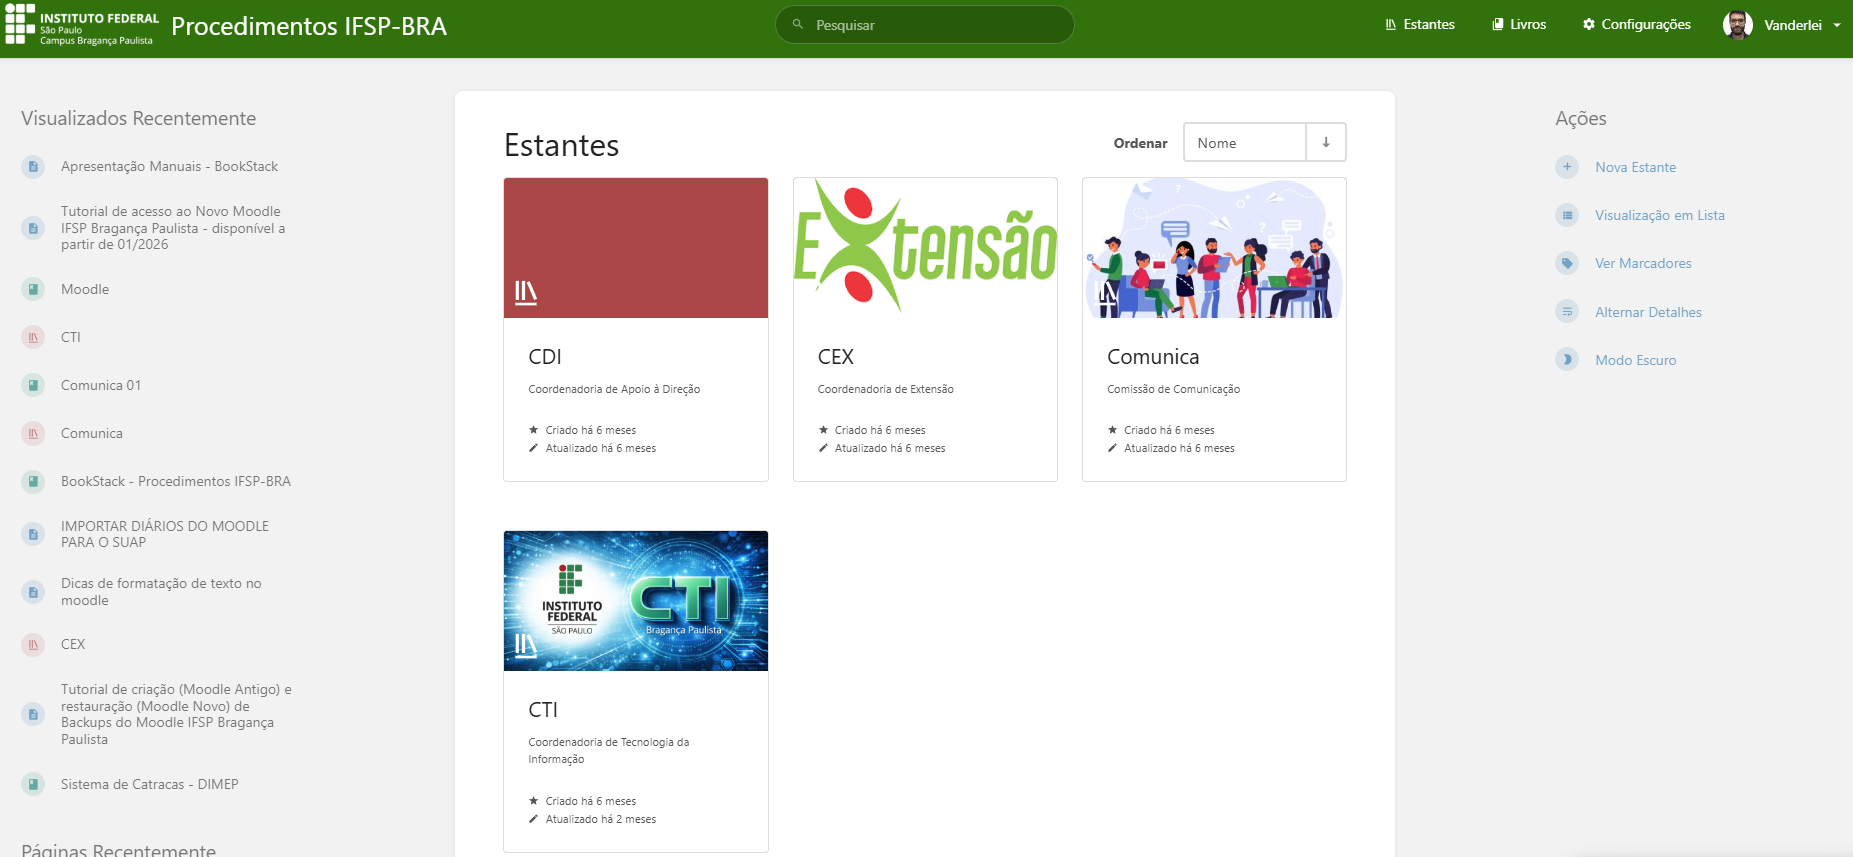1853x857 pixels.
Task: Click the shelf icon beside CEX in sidebar
Action: pyautogui.click(x=33, y=644)
